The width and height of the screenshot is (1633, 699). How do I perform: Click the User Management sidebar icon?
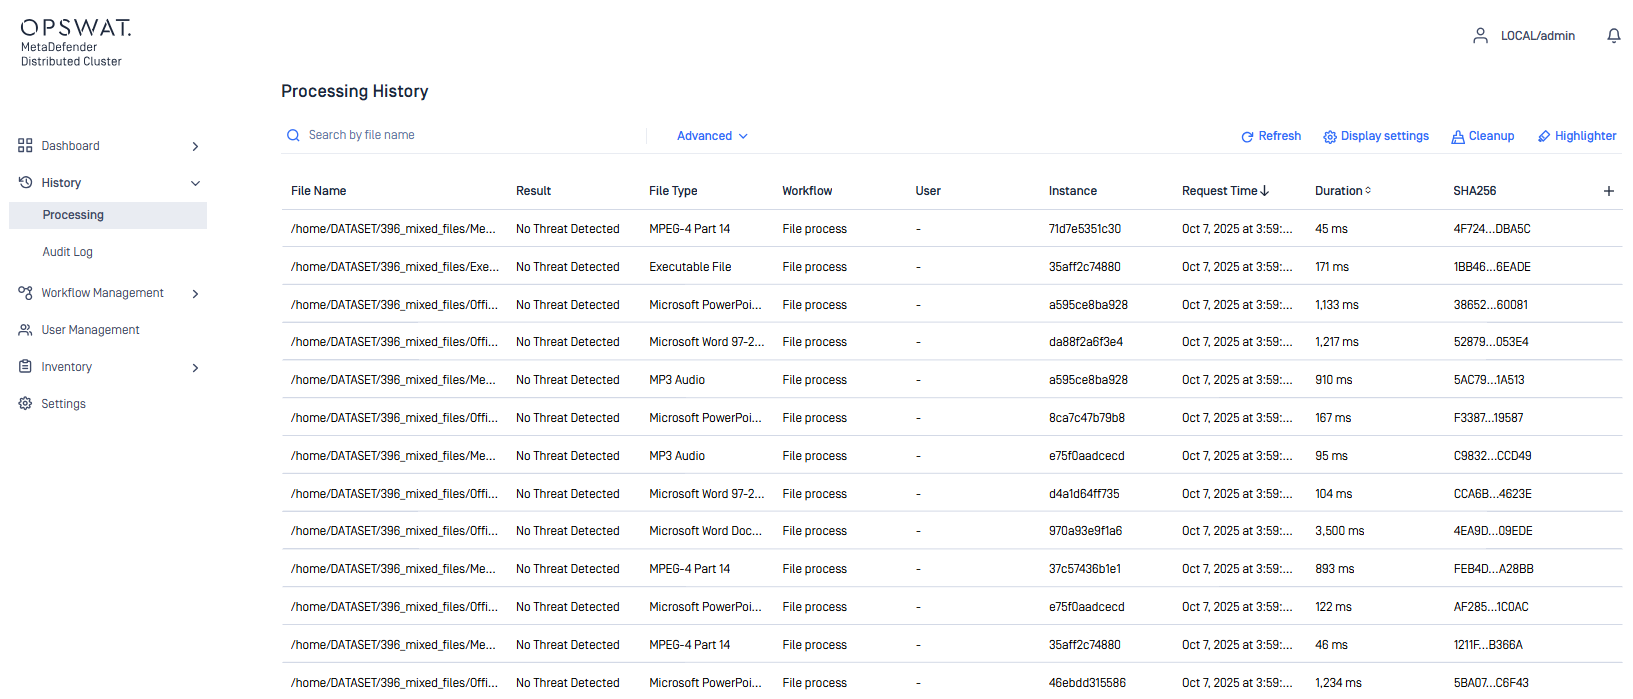tap(25, 330)
